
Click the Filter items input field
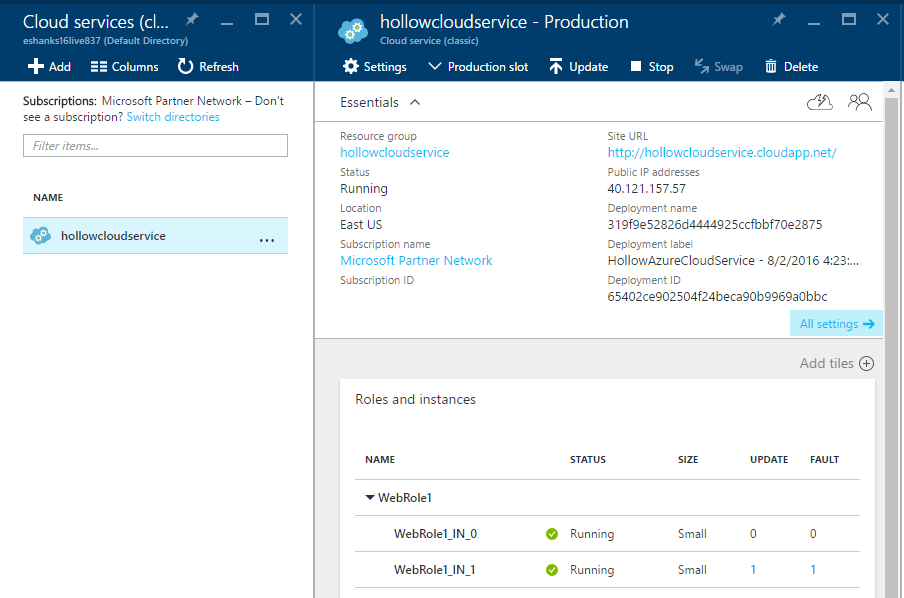click(155, 146)
